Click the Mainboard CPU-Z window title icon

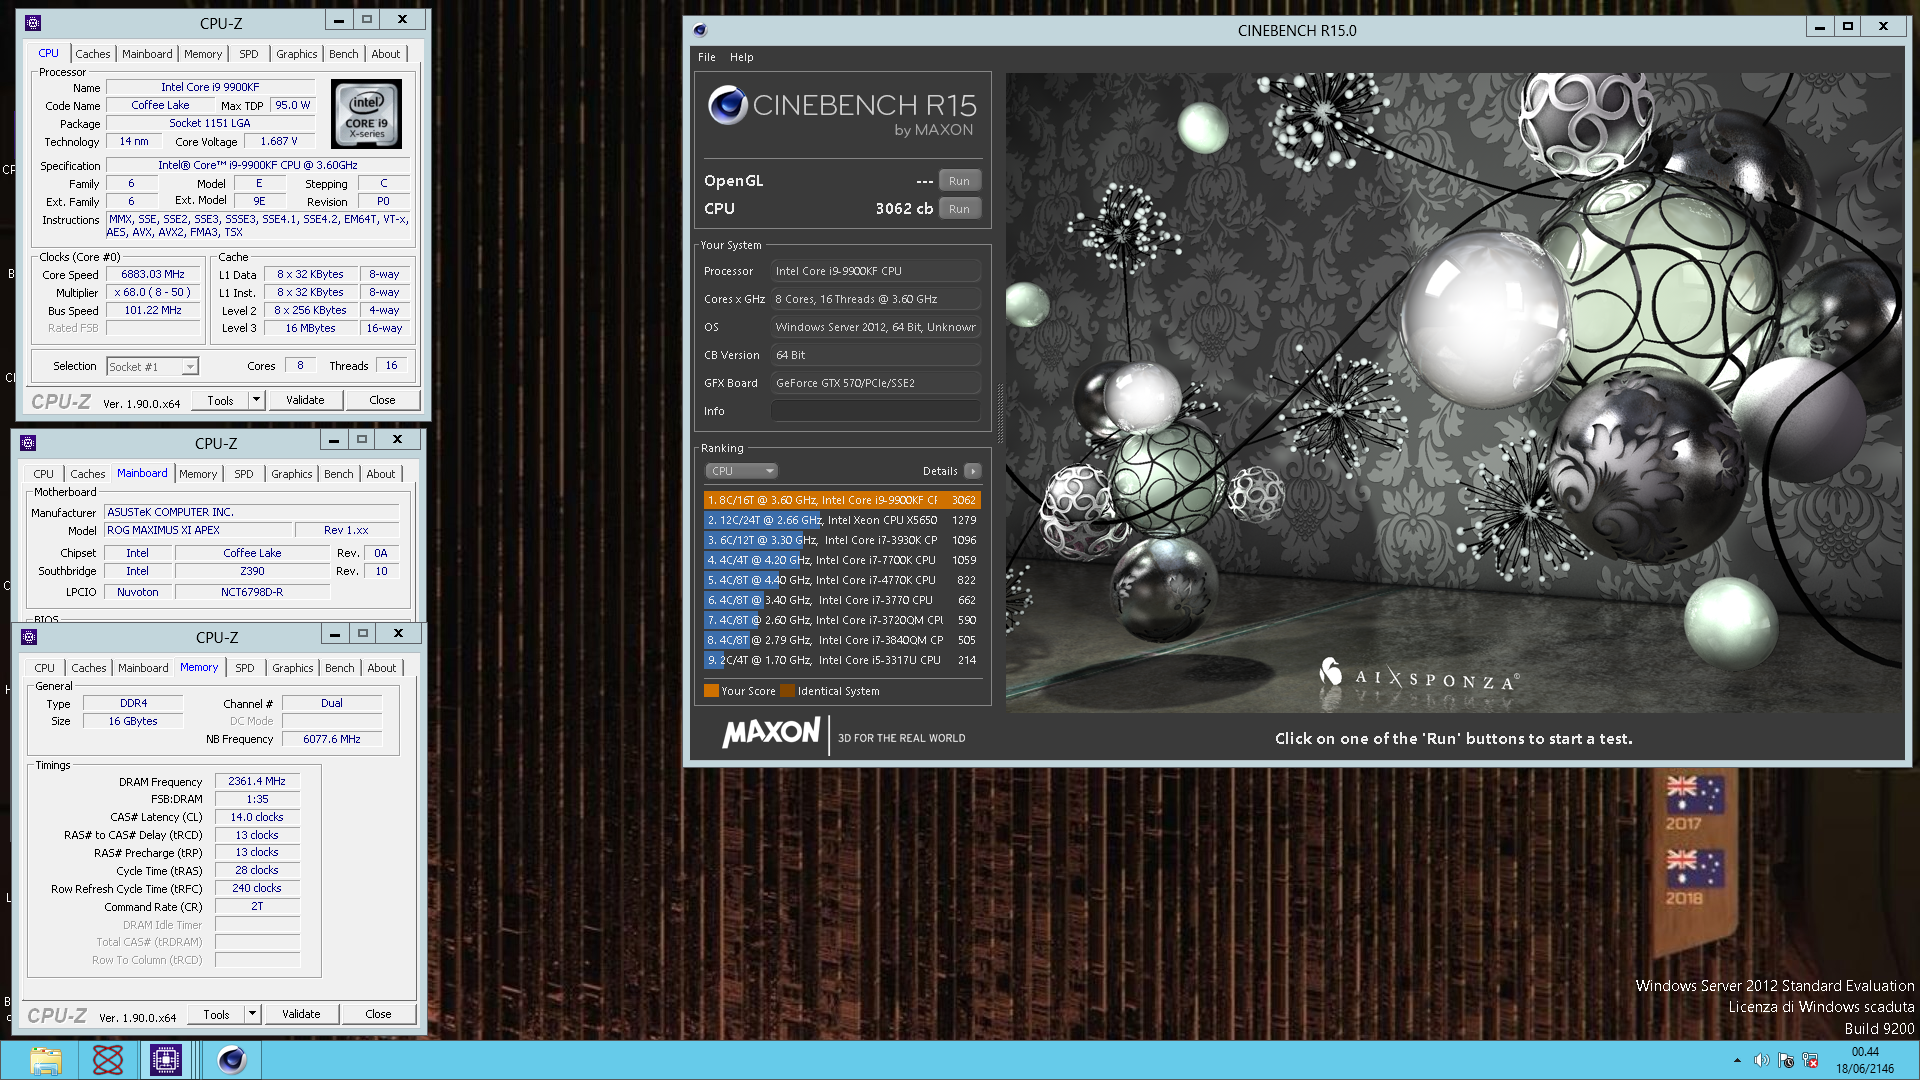click(x=28, y=442)
